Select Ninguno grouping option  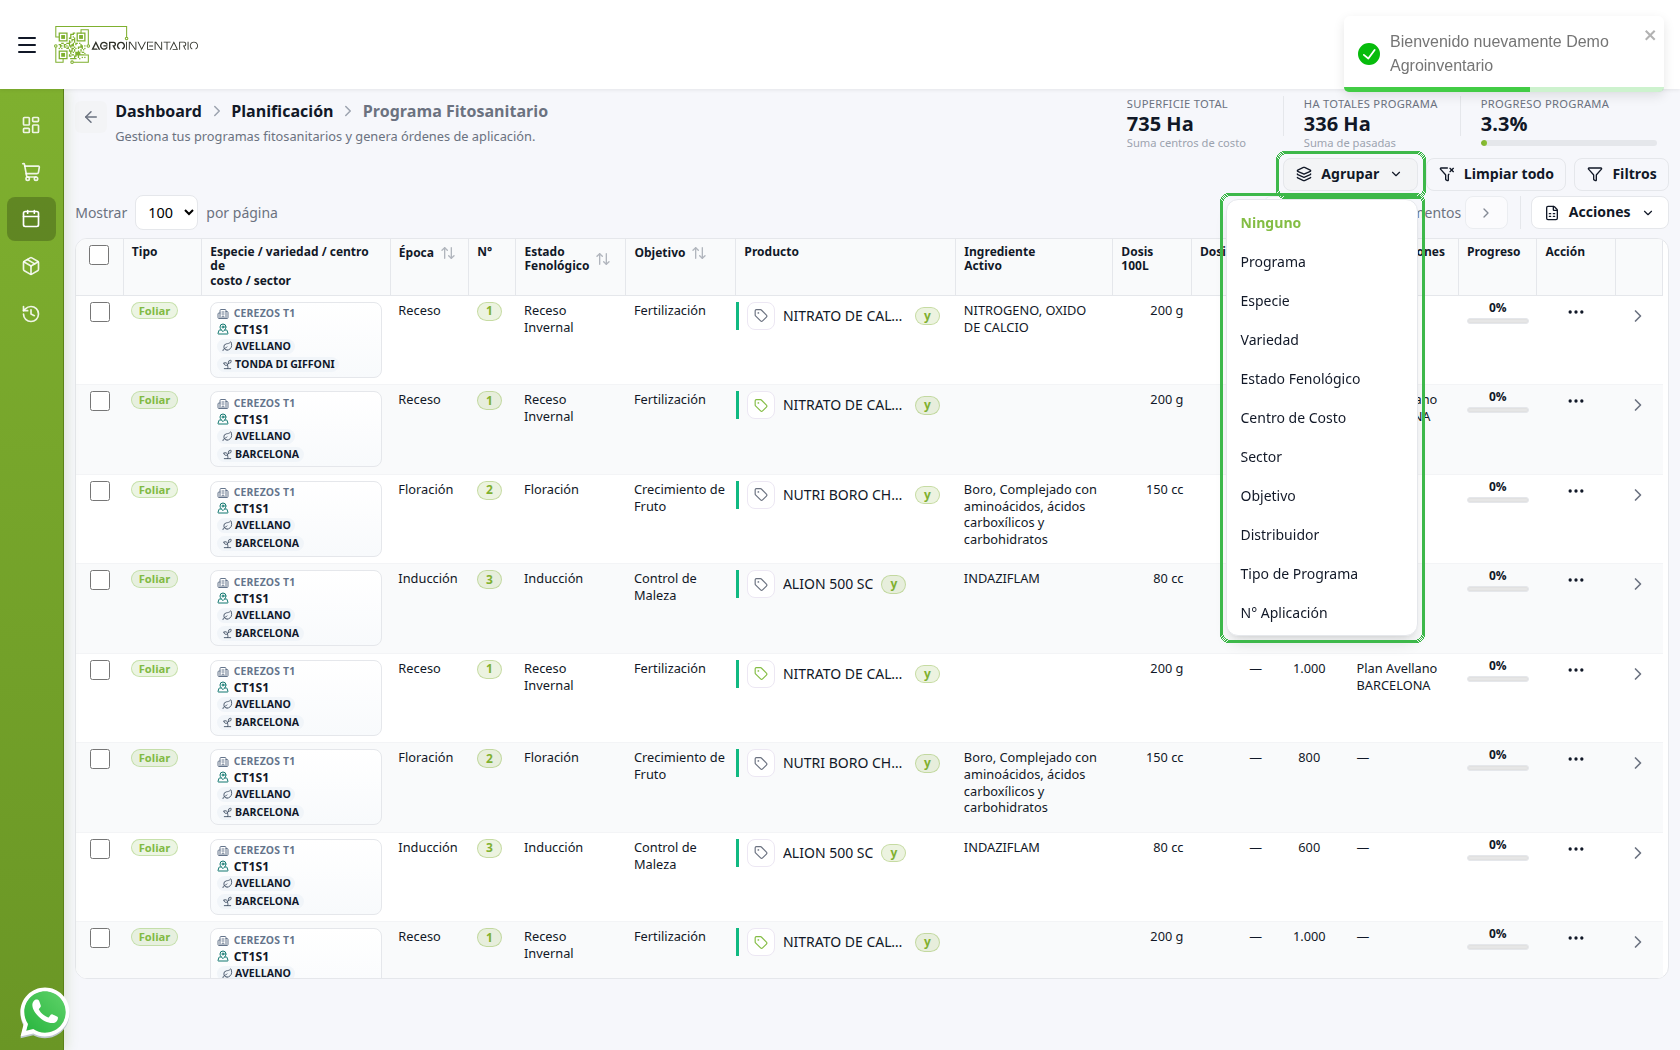(x=1321, y=223)
